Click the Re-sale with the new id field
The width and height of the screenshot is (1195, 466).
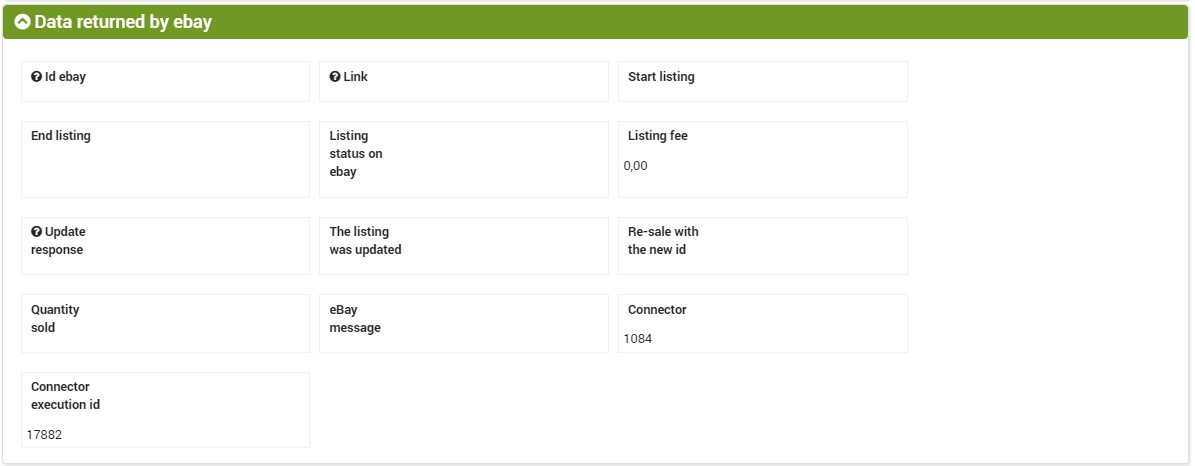(763, 246)
